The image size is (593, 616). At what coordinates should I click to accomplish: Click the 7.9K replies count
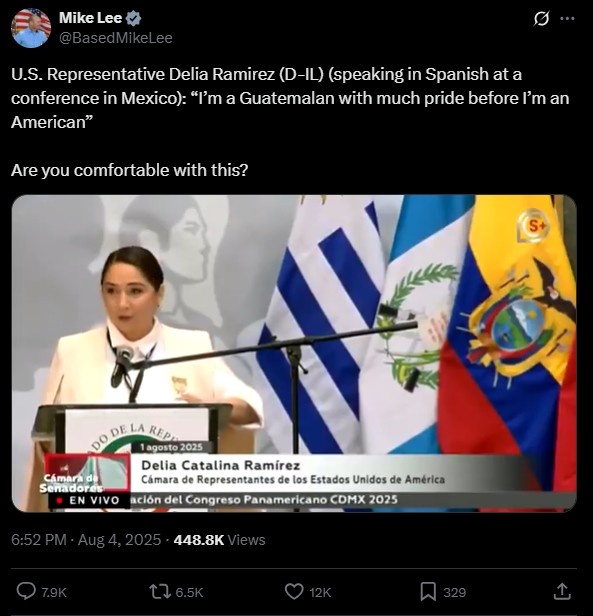tap(54, 592)
